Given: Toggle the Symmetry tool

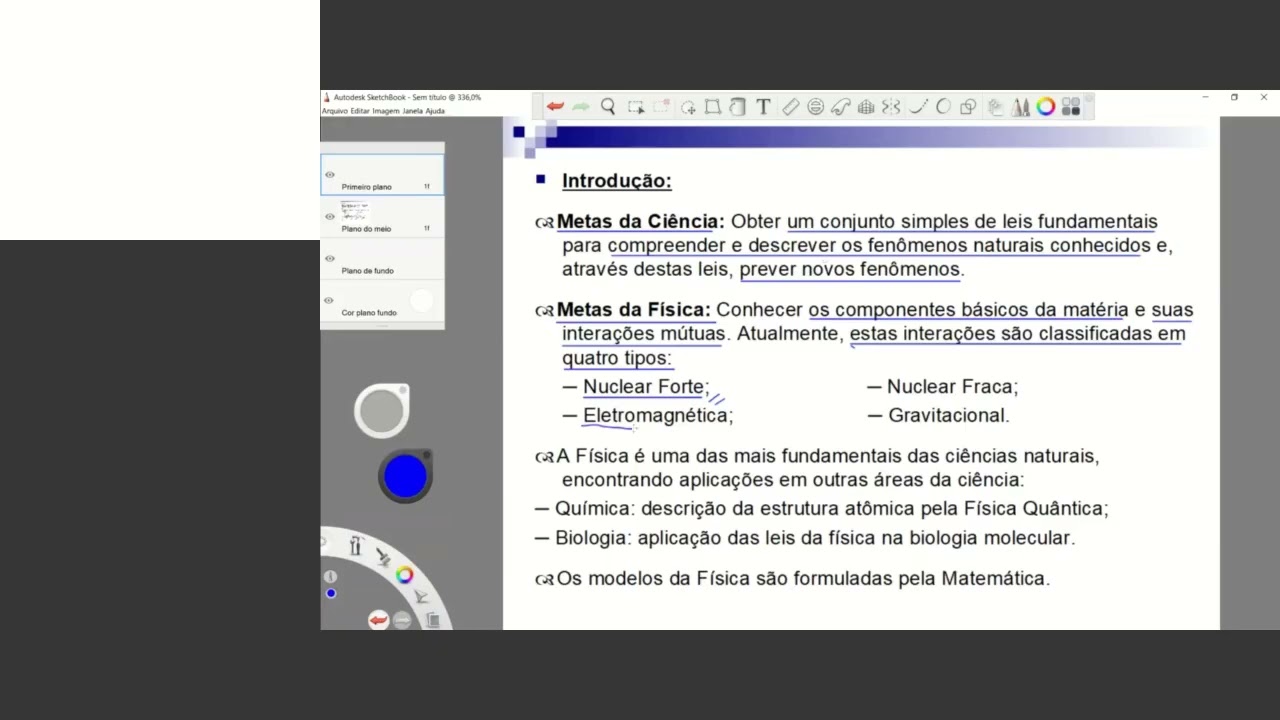Looking at the screenshot, I should point(891,107).
